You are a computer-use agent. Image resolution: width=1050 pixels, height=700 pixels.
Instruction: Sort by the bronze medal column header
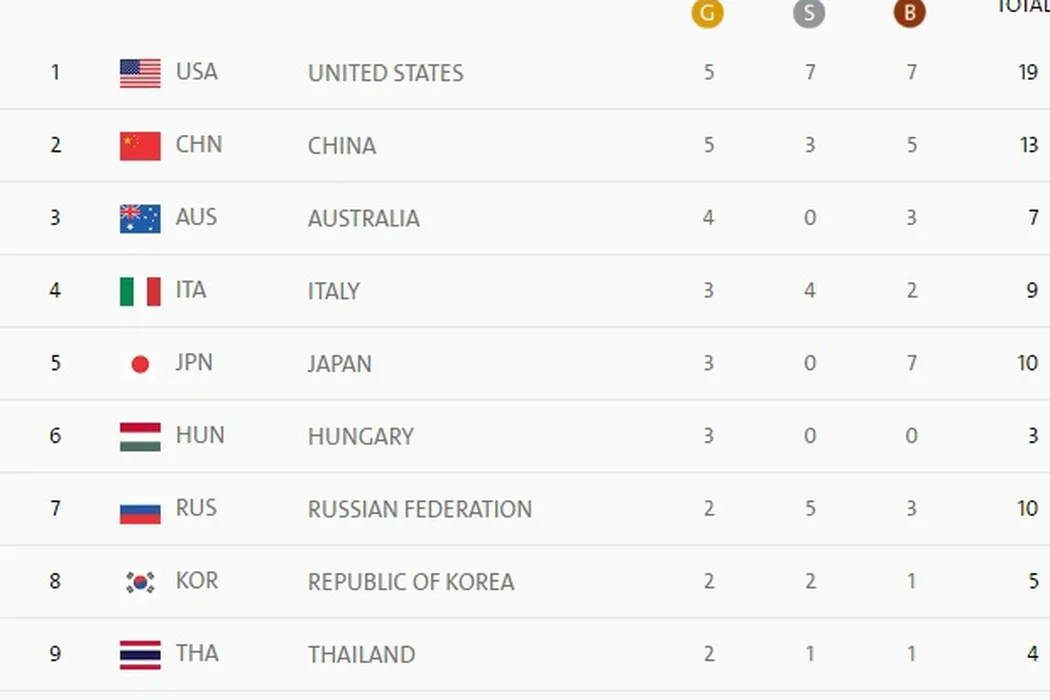(x=910, y=13)
